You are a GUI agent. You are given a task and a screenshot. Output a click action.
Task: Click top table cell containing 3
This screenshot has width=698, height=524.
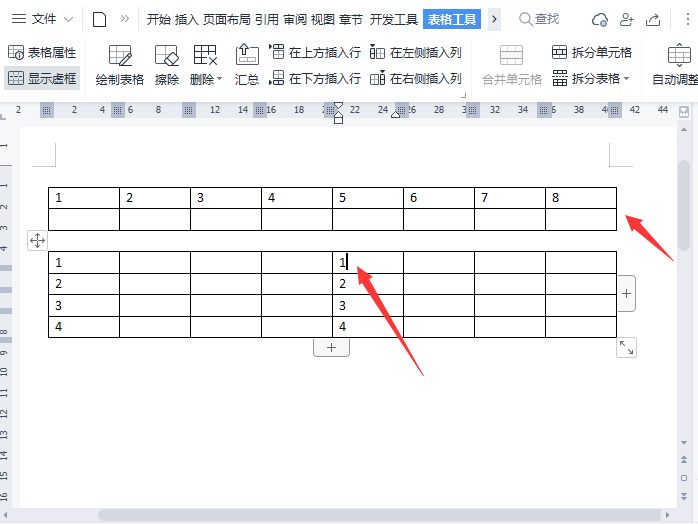pyautogui.click(x=226, y=198)
